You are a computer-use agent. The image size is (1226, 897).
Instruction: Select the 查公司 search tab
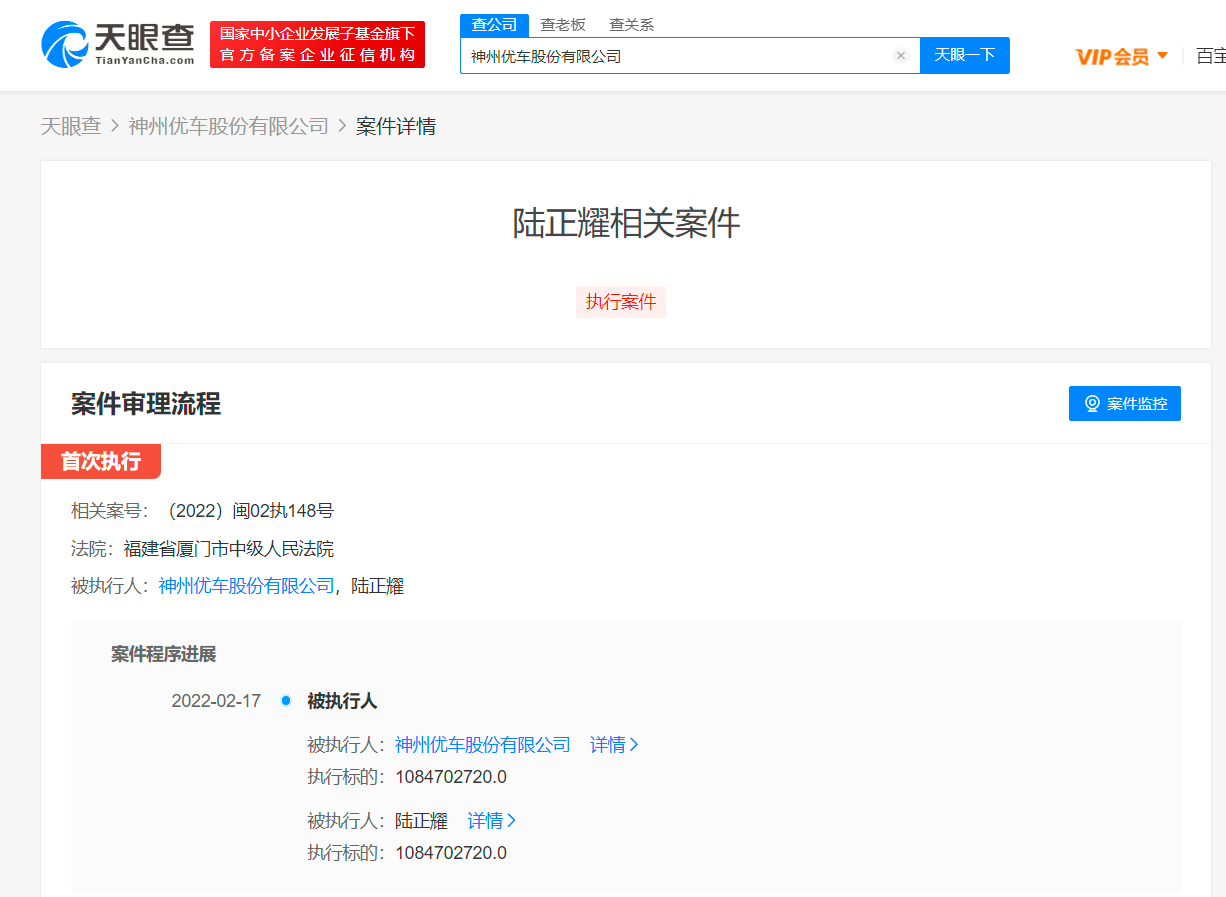(x=494, y=25)
